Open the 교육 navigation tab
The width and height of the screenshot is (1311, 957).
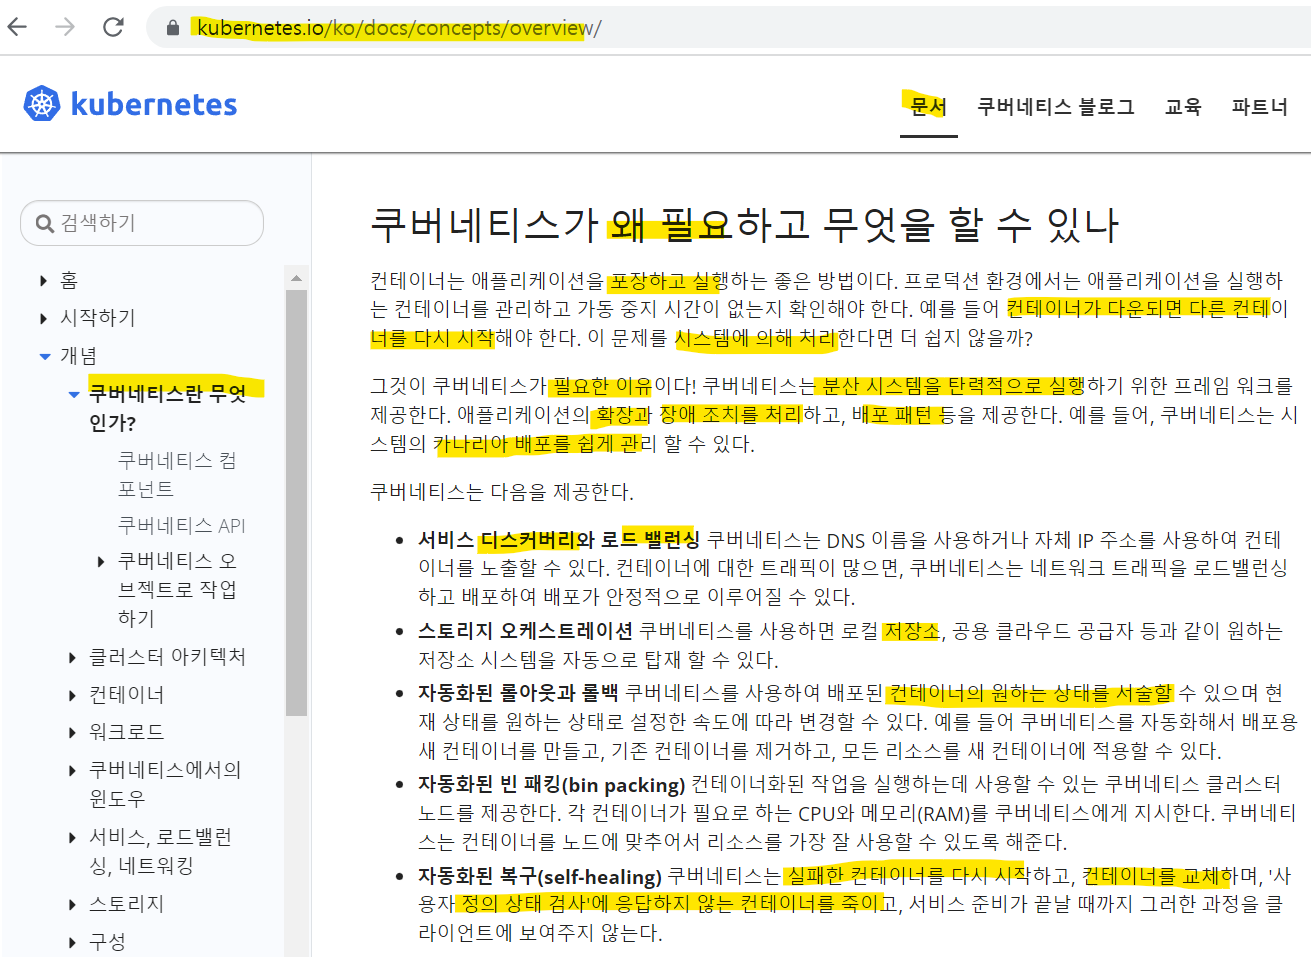click(x=1183, y=106)
